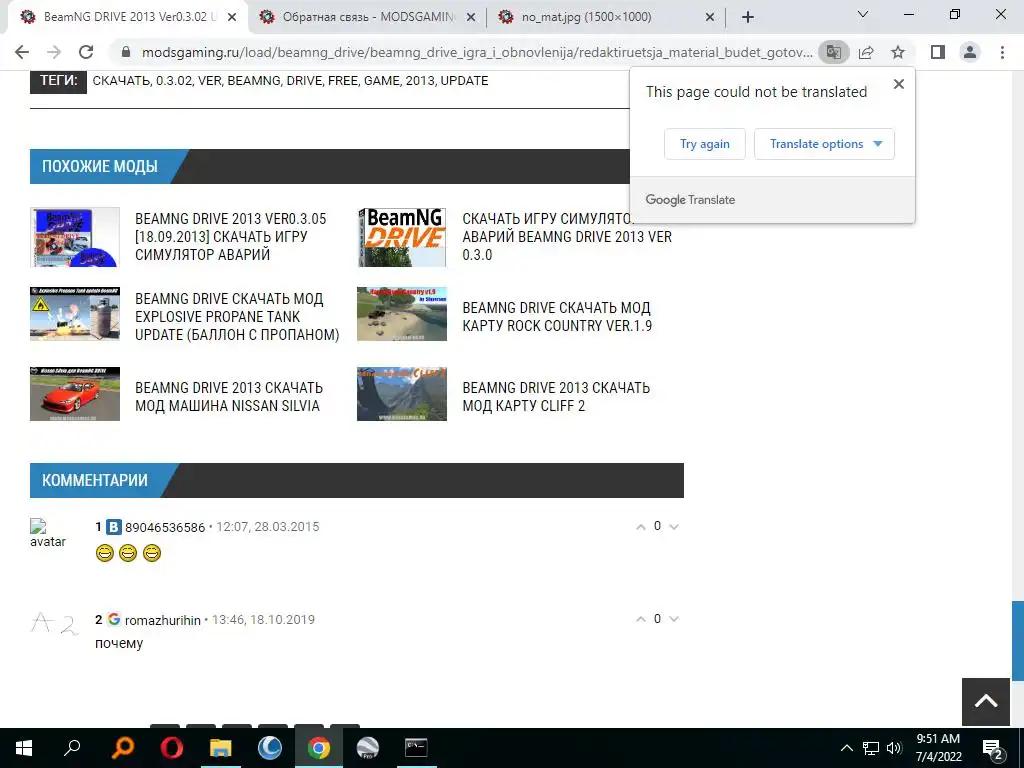Viewport: 1024px width, 768px height.
Task: Open the Windows Start menu
Action: pos(24,748)
